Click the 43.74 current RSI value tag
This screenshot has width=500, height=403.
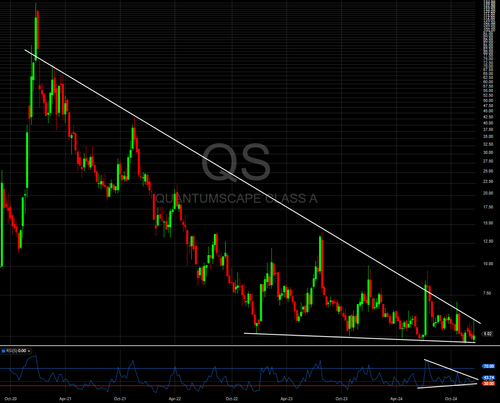(488, 378)
